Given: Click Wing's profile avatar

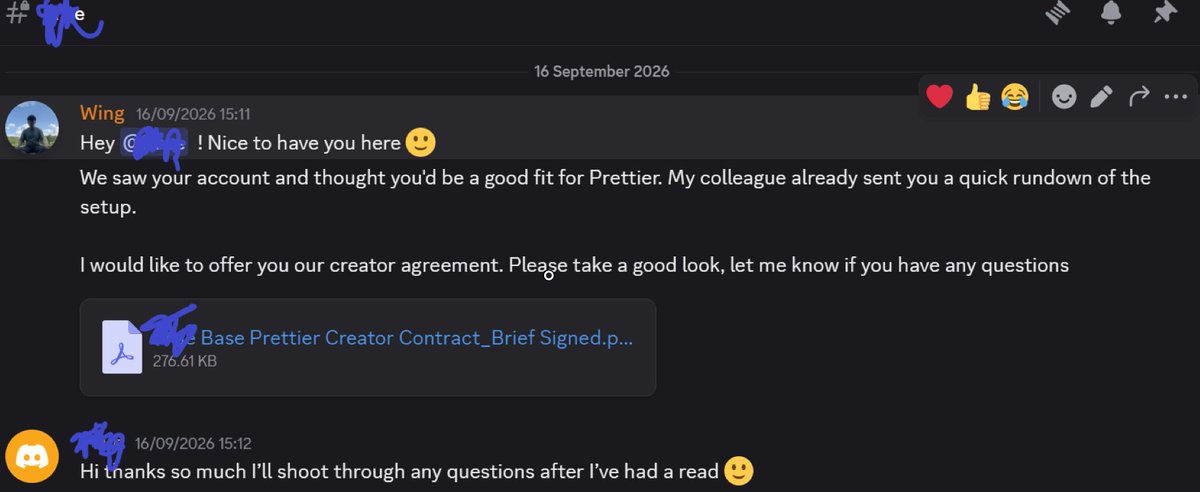Looking at the screenshot, I should pyautogui.click(x=32, y=127).
